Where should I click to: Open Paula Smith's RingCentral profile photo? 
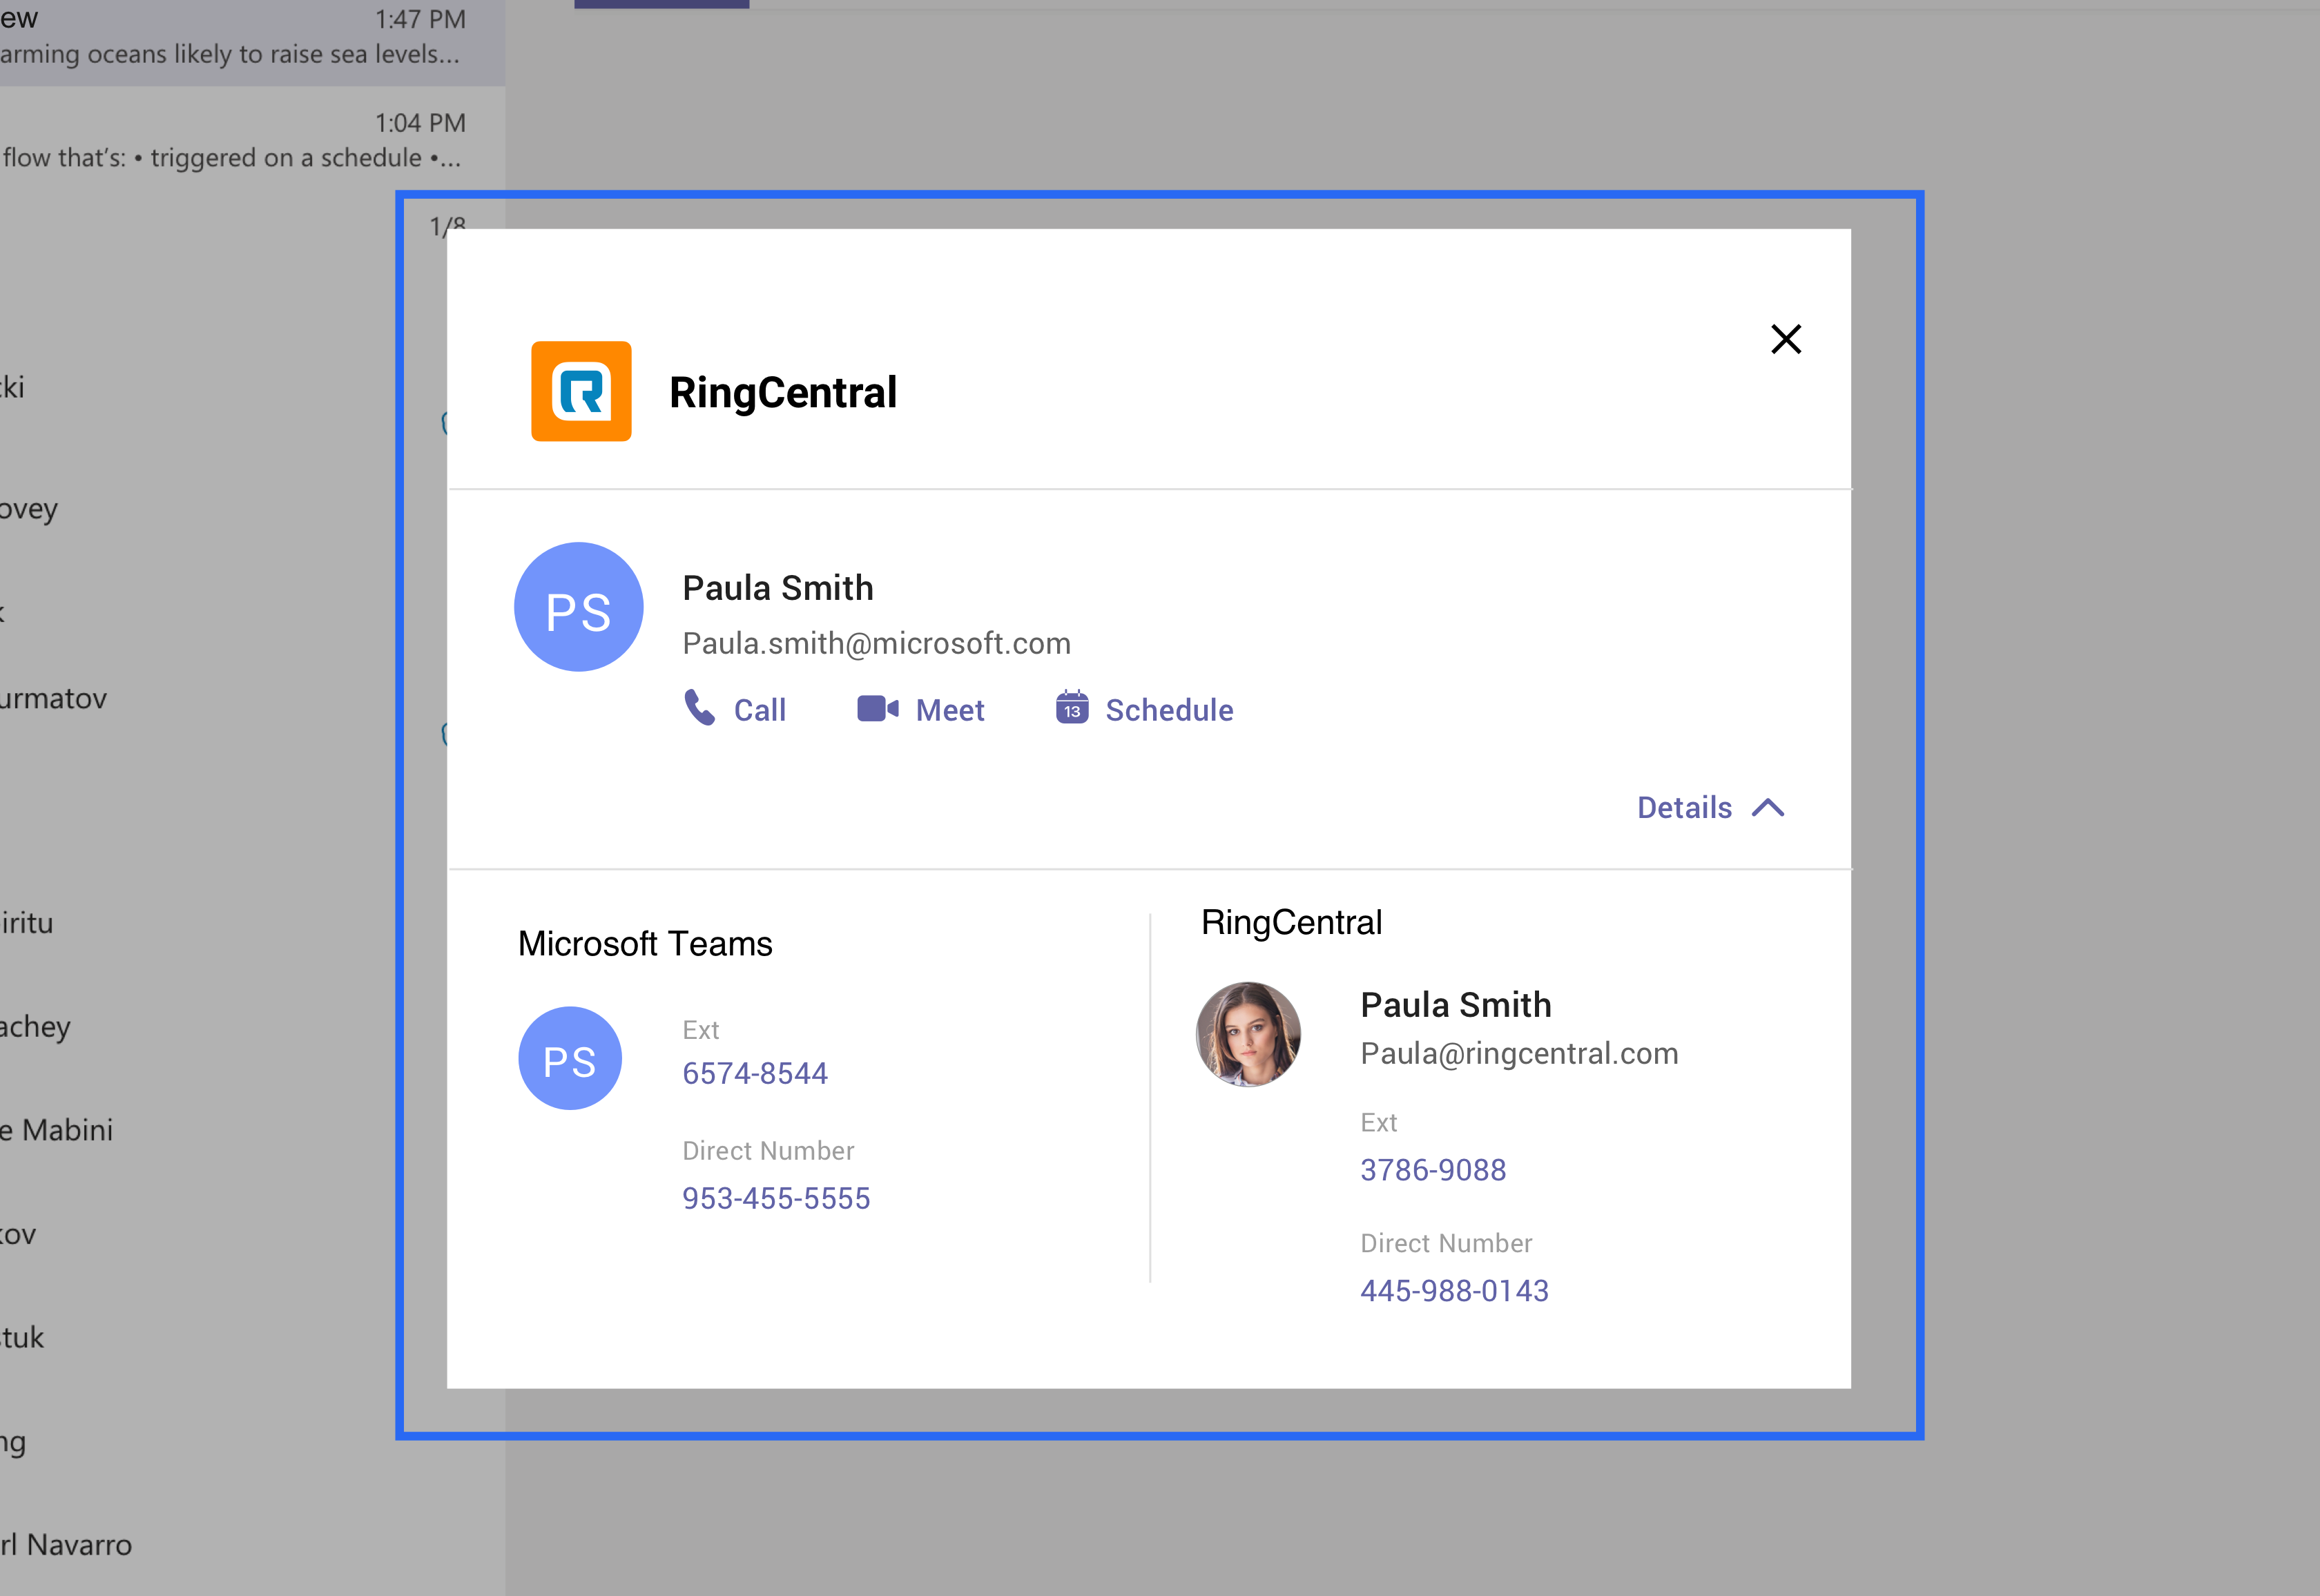(1249, 1034)
